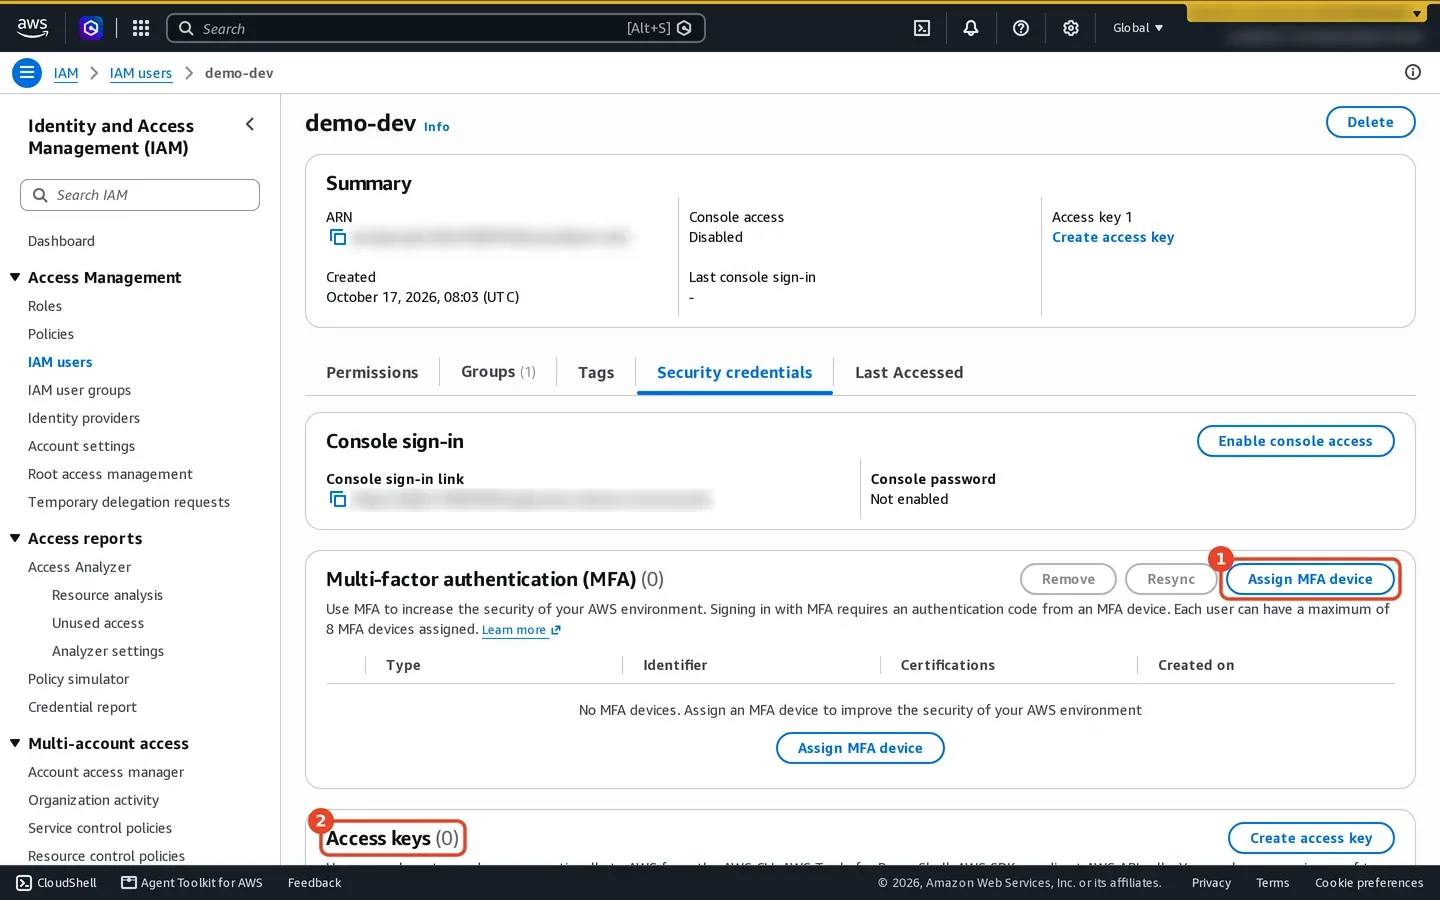
Task: Click Assign MFA device below the empty table
Action: pyautogui.click(x=860, y=748)
